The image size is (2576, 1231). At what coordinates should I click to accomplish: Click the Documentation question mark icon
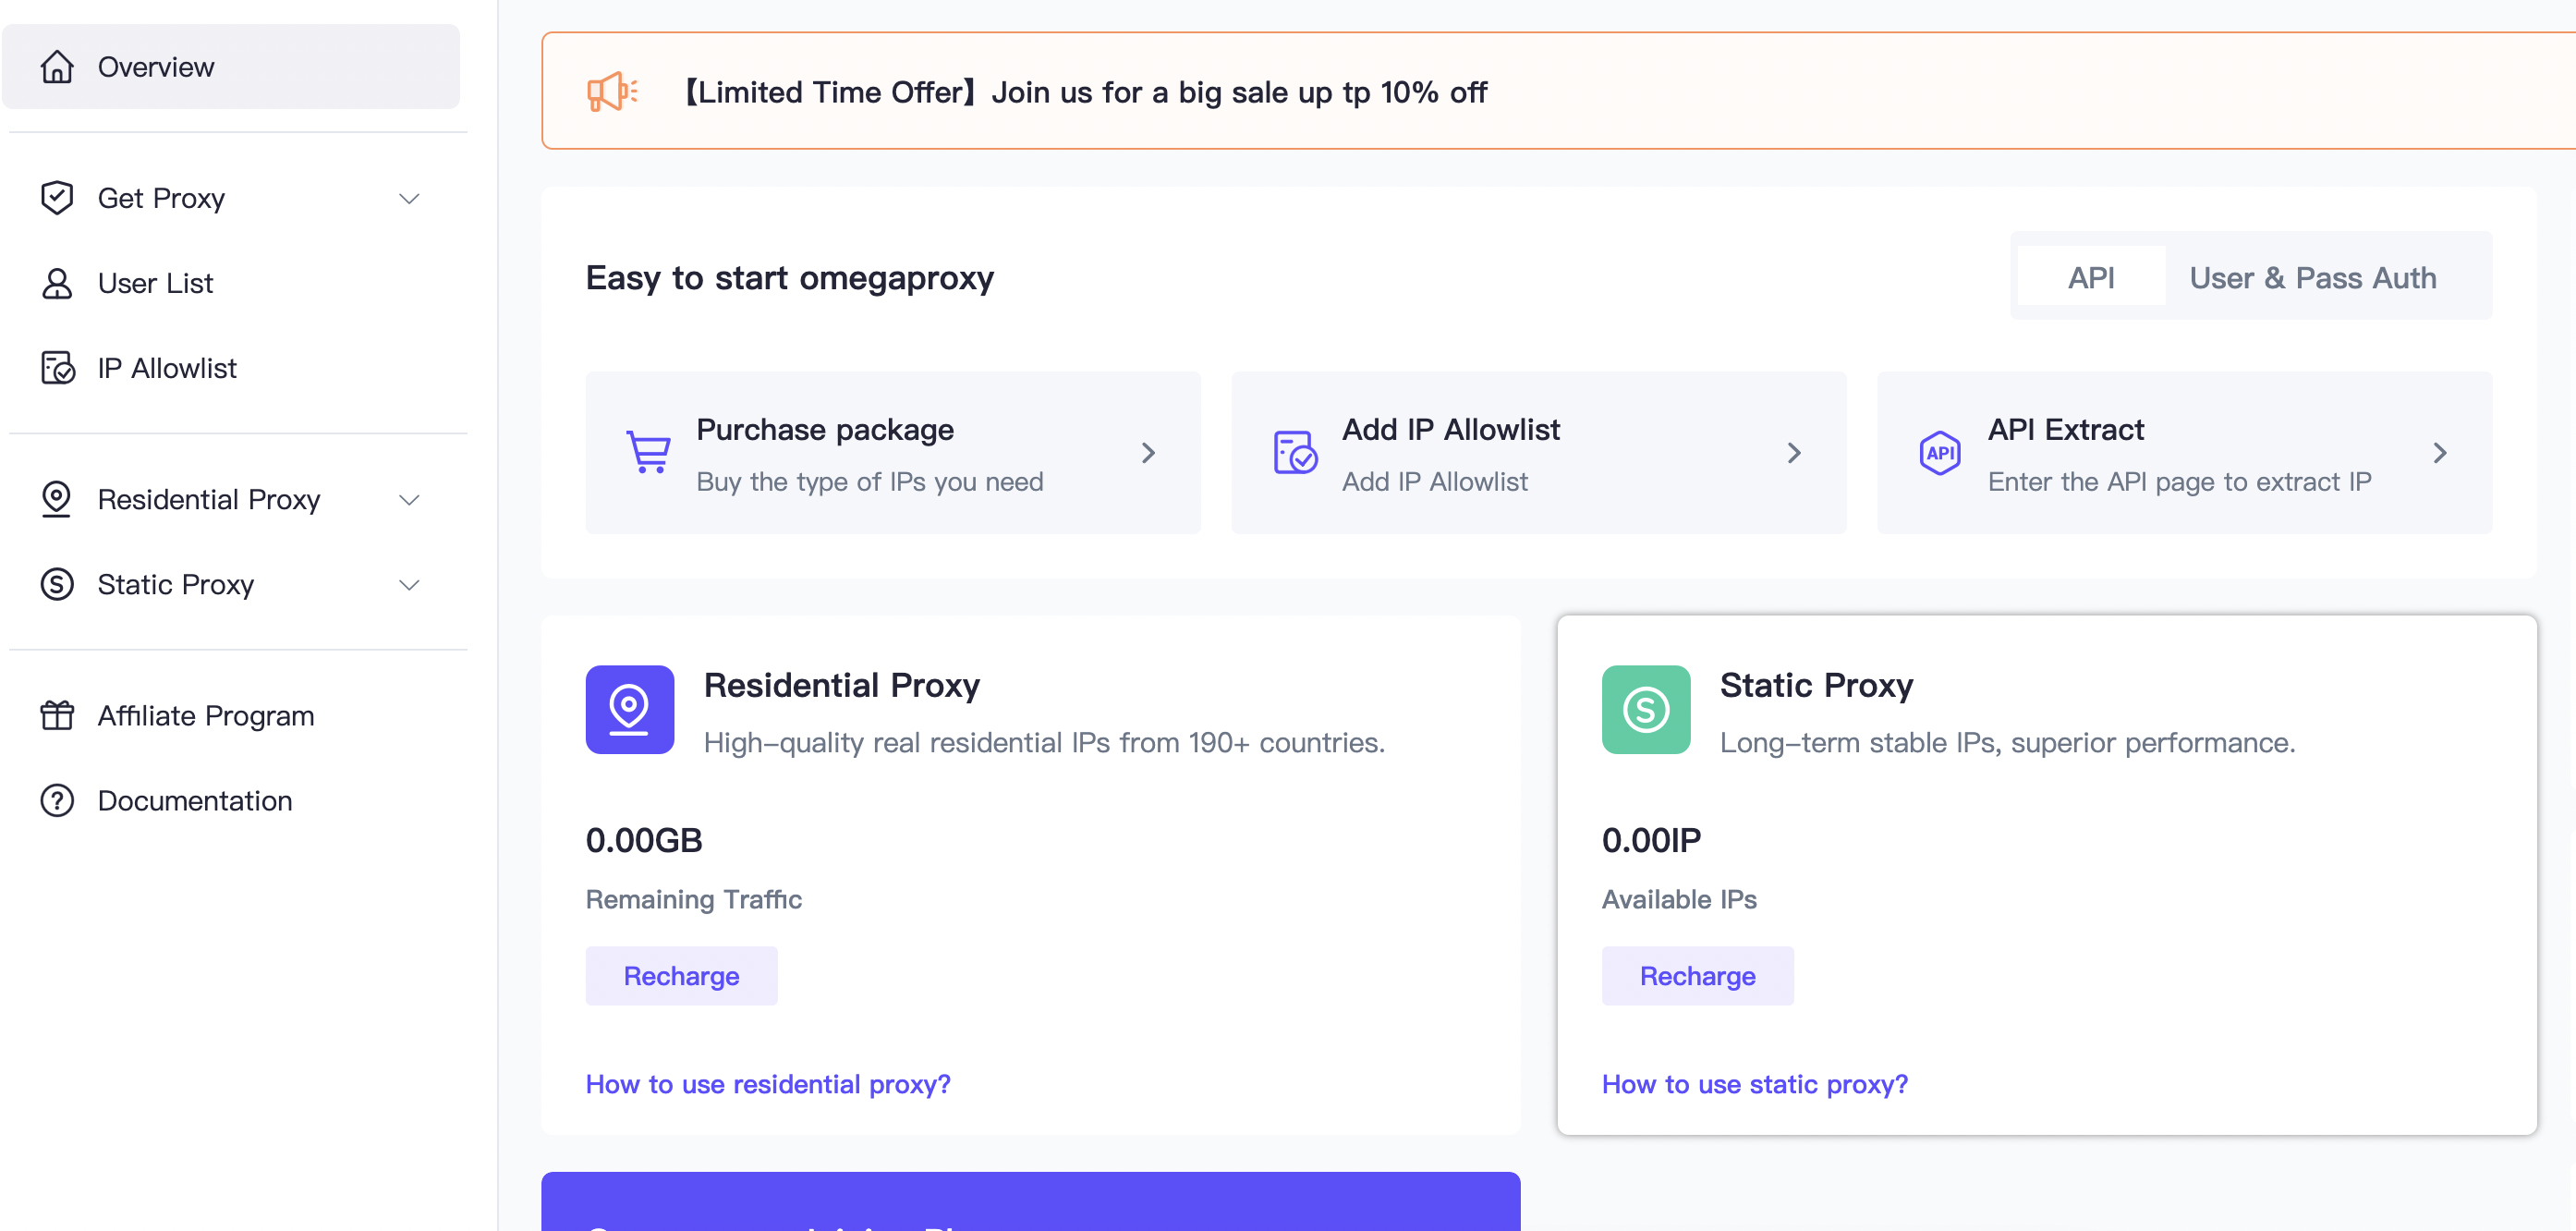tap(57, 800)
